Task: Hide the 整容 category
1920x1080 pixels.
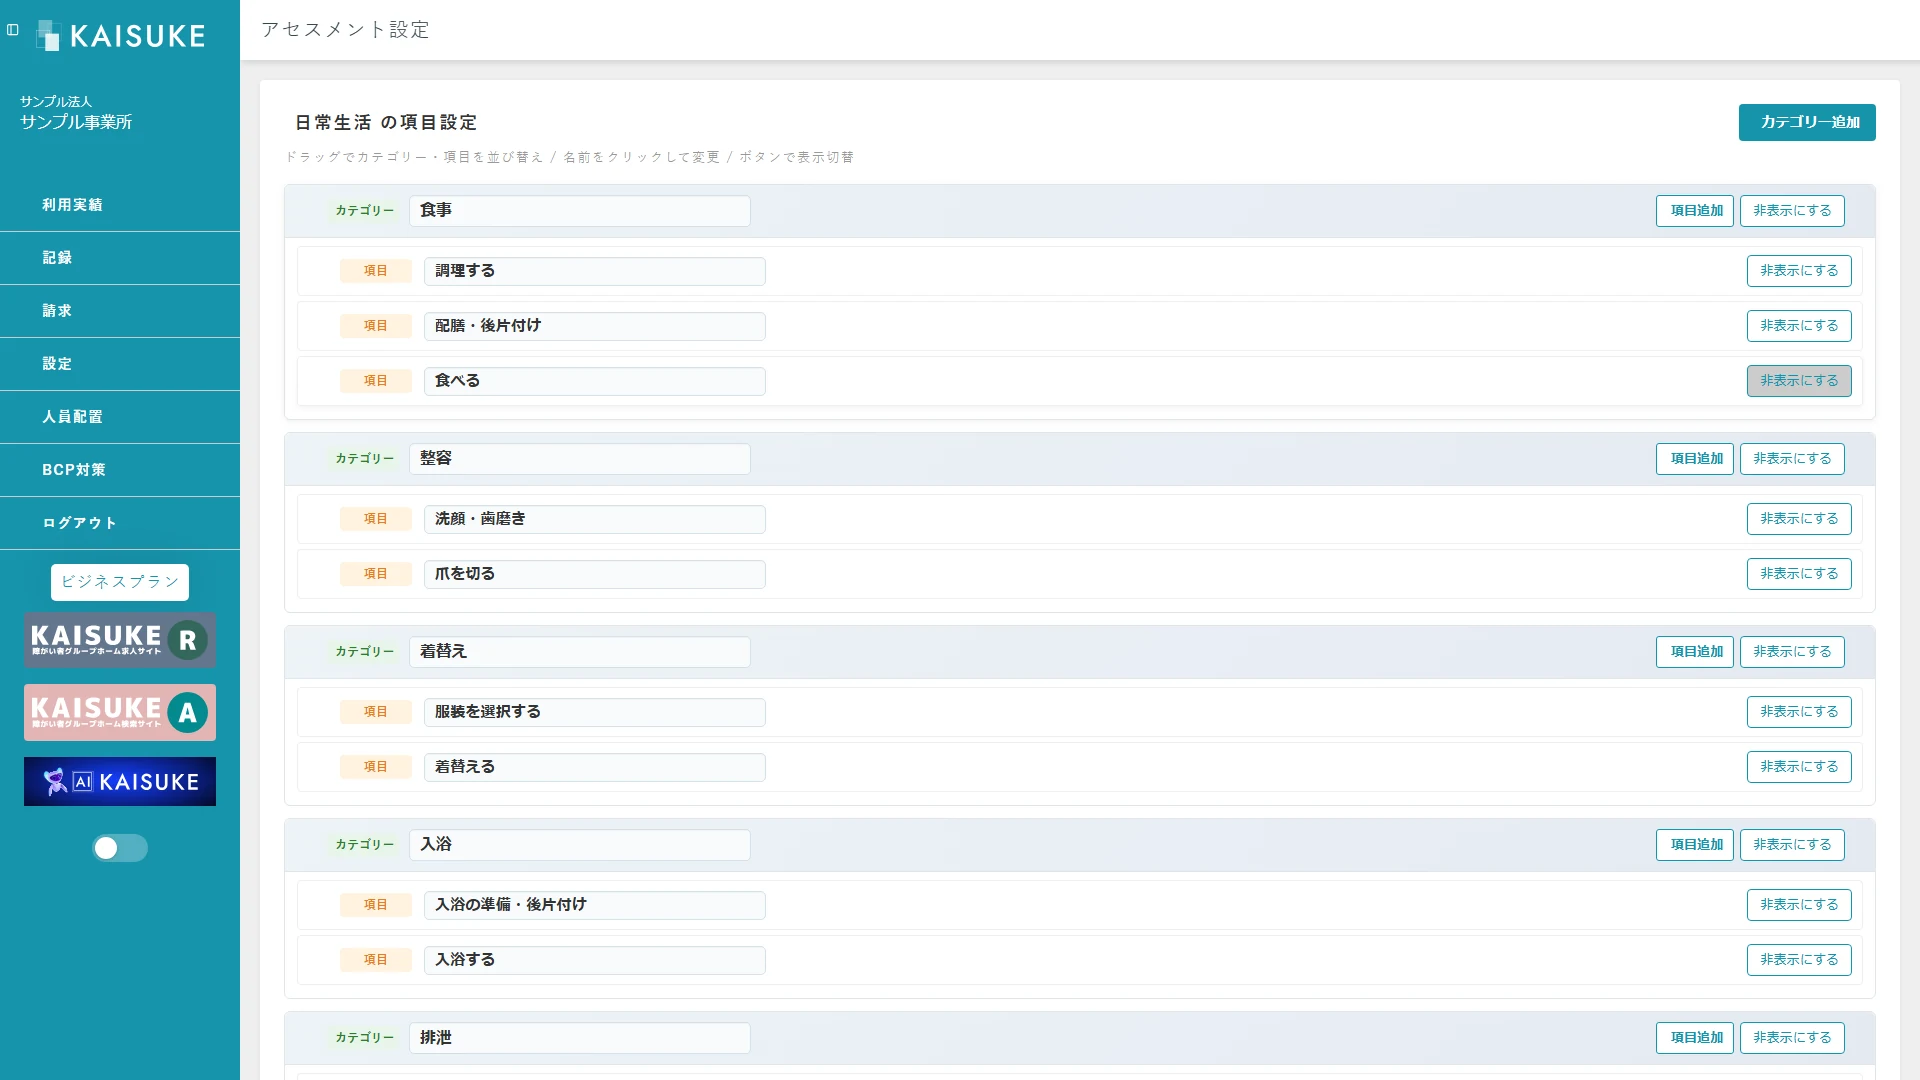Action: click(1792, 459)
